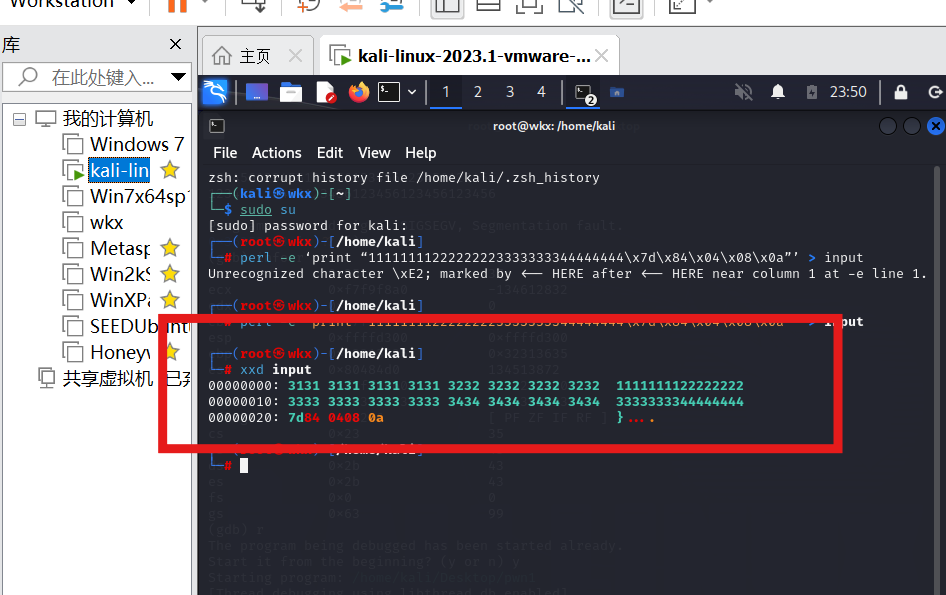The image size is (946, 595).
Task: Close the kali-linux-2023.1-vmware tab
Action: tap(602, 56)
